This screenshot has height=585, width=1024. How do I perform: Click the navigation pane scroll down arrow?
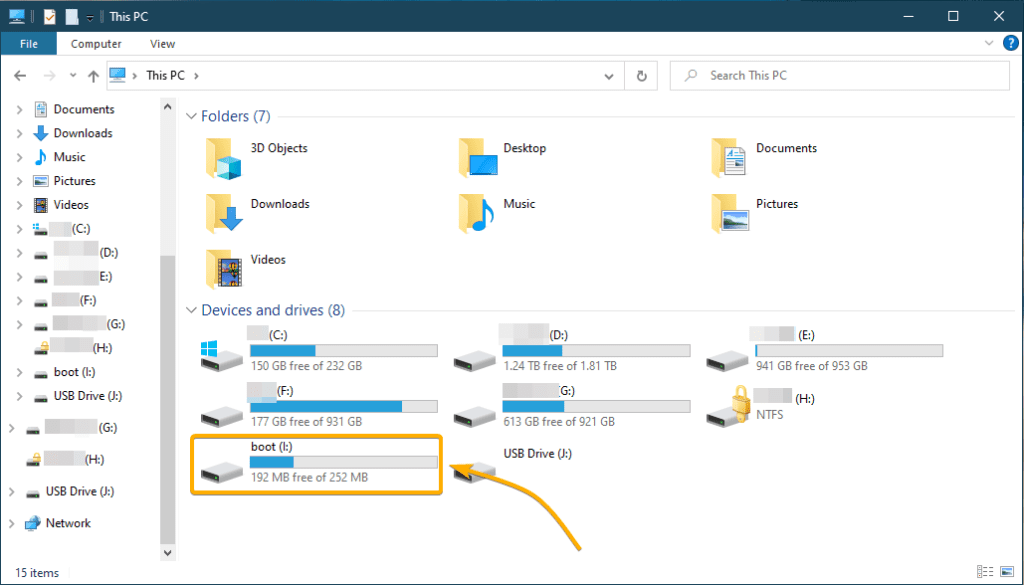[168, 552]
